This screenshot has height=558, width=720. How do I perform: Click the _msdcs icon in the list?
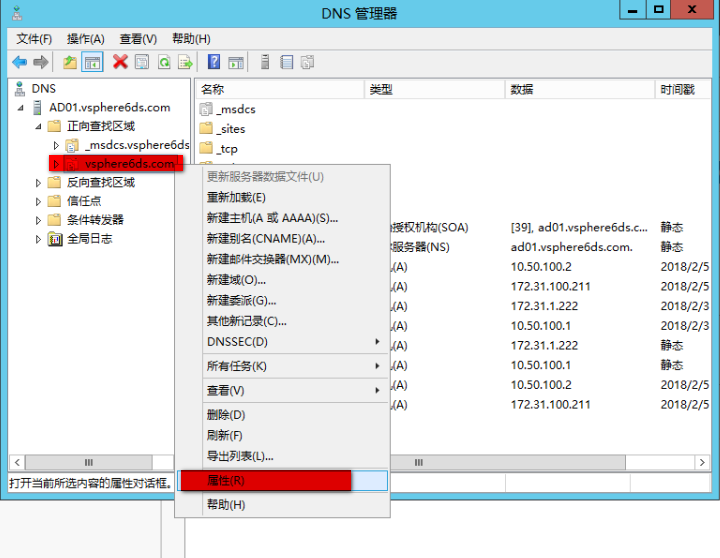click(x=206, y=109)
